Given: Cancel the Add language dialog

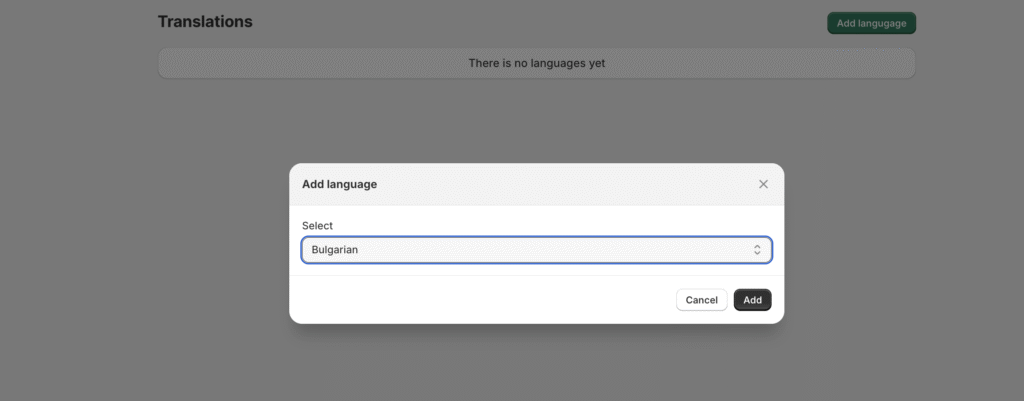Looking at the screenshot, I should click(x=701, y=300).
